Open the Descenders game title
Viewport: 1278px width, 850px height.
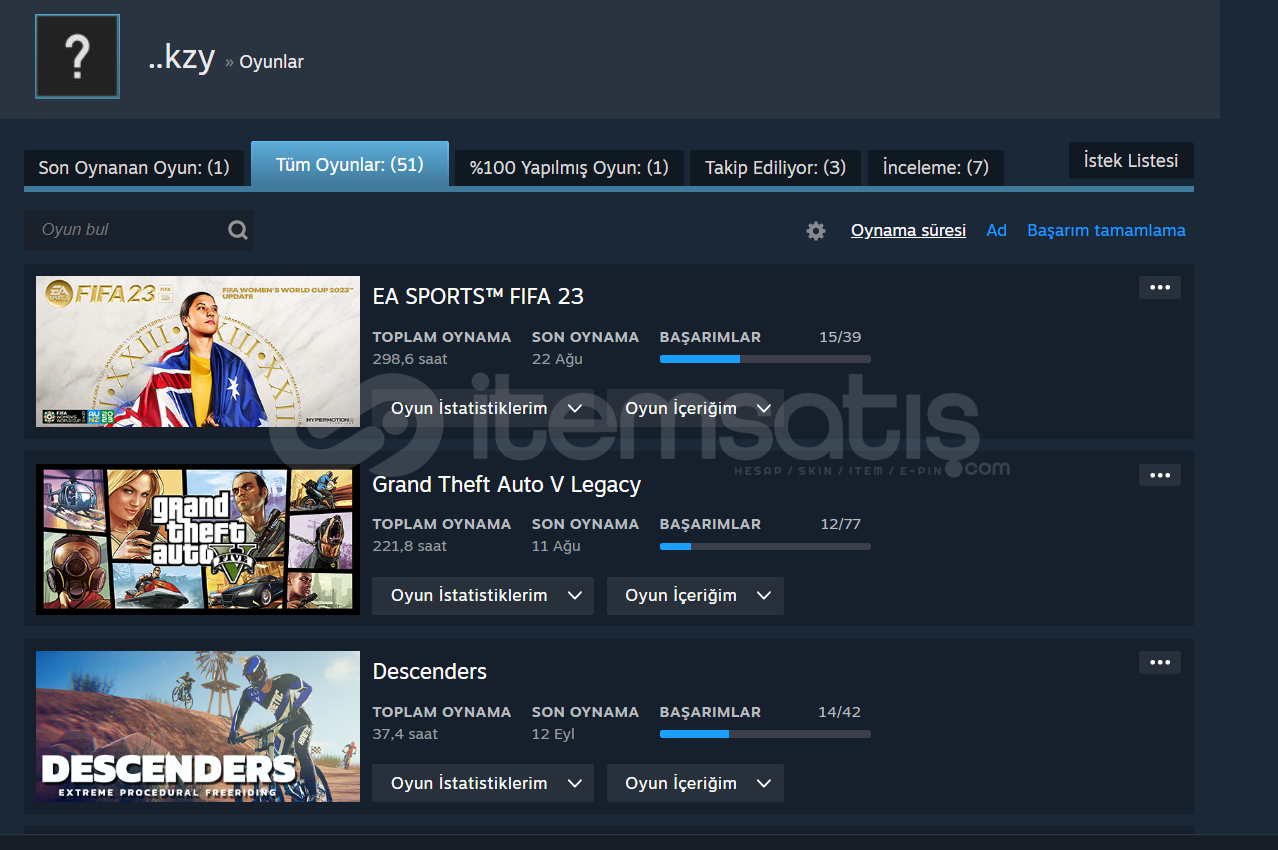[430, 671]
